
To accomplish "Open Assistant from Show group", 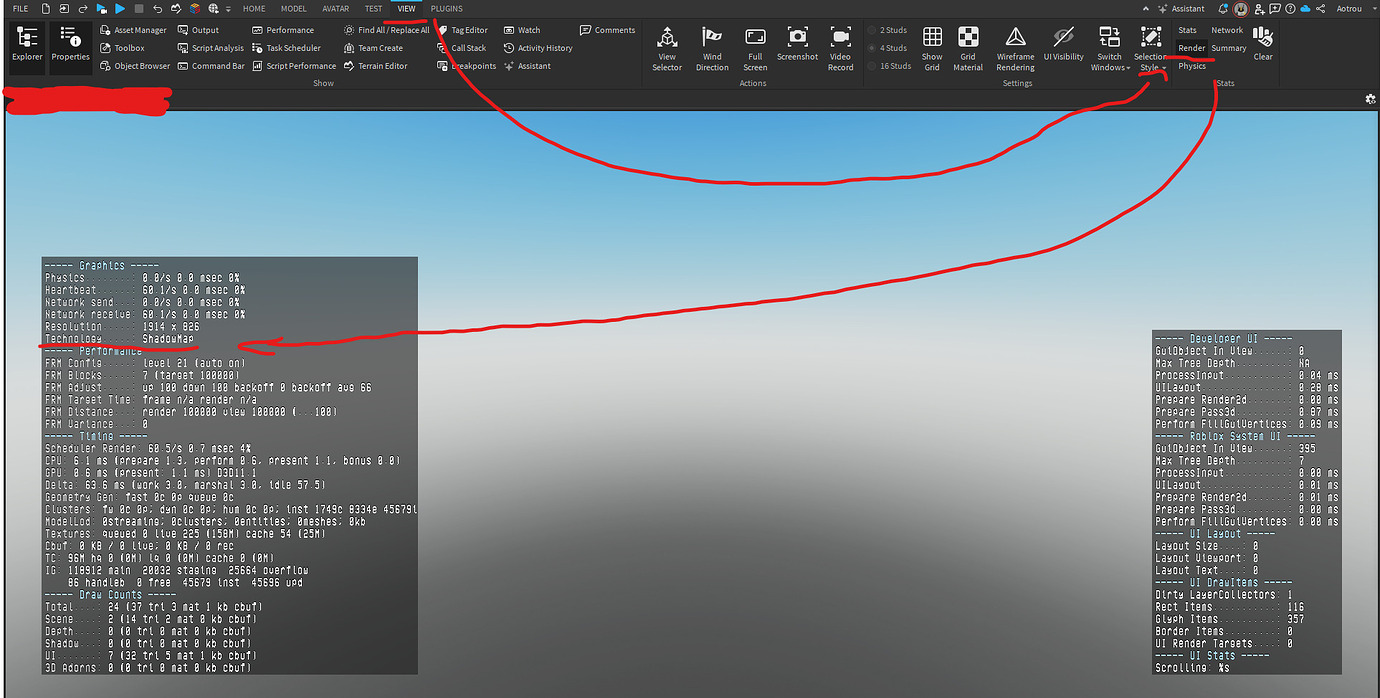I will [527, 66].
